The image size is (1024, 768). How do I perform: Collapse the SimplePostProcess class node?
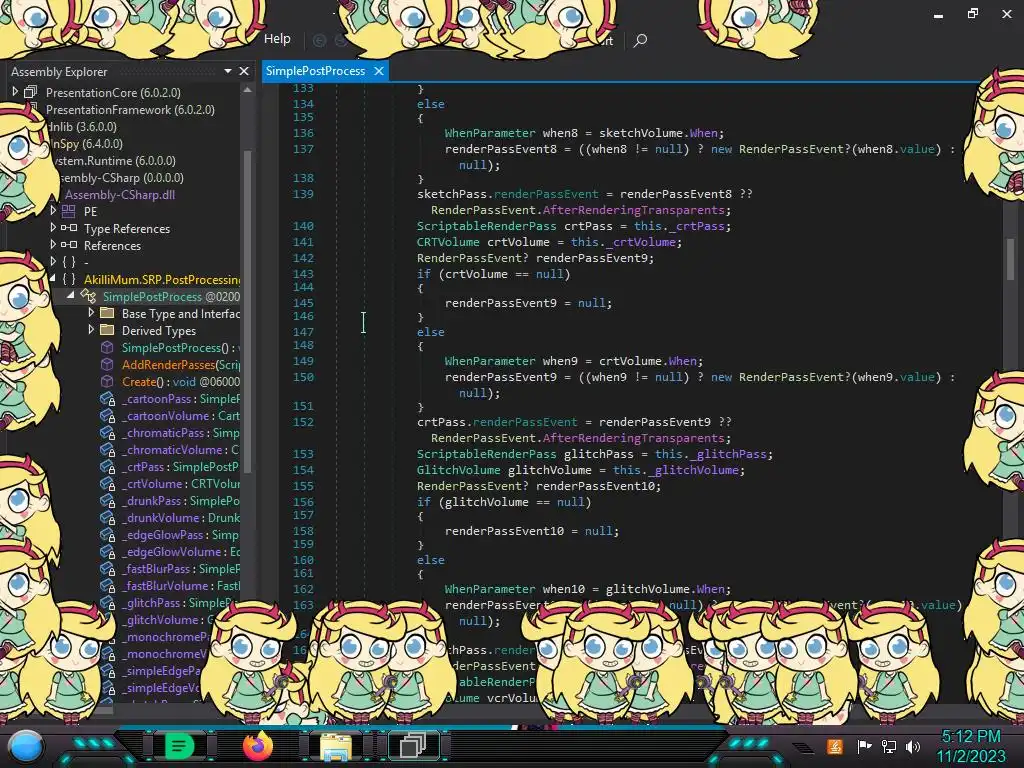(x=71, y=296)
